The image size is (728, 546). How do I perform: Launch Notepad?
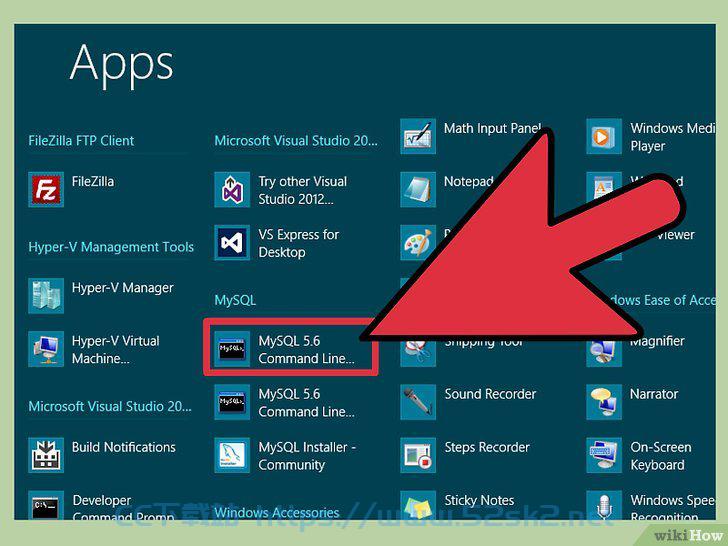(x=447, y=189)
